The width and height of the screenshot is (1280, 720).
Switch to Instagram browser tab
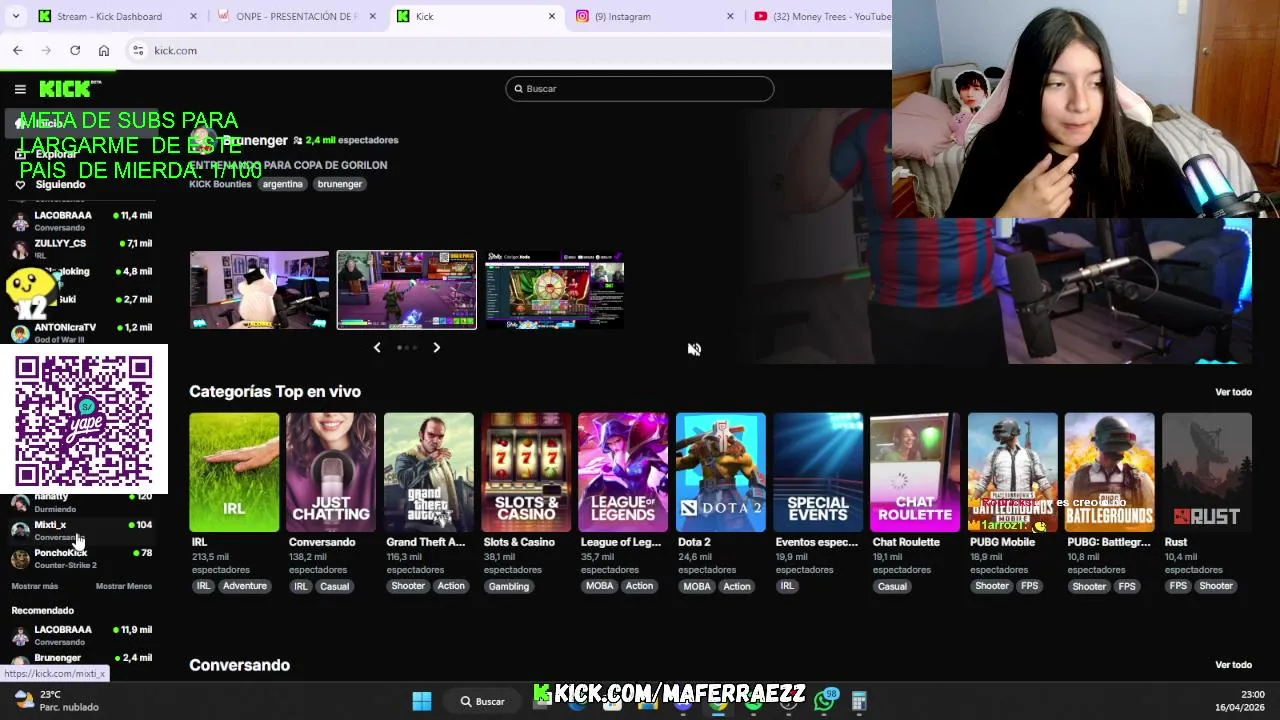click(655, 16)
